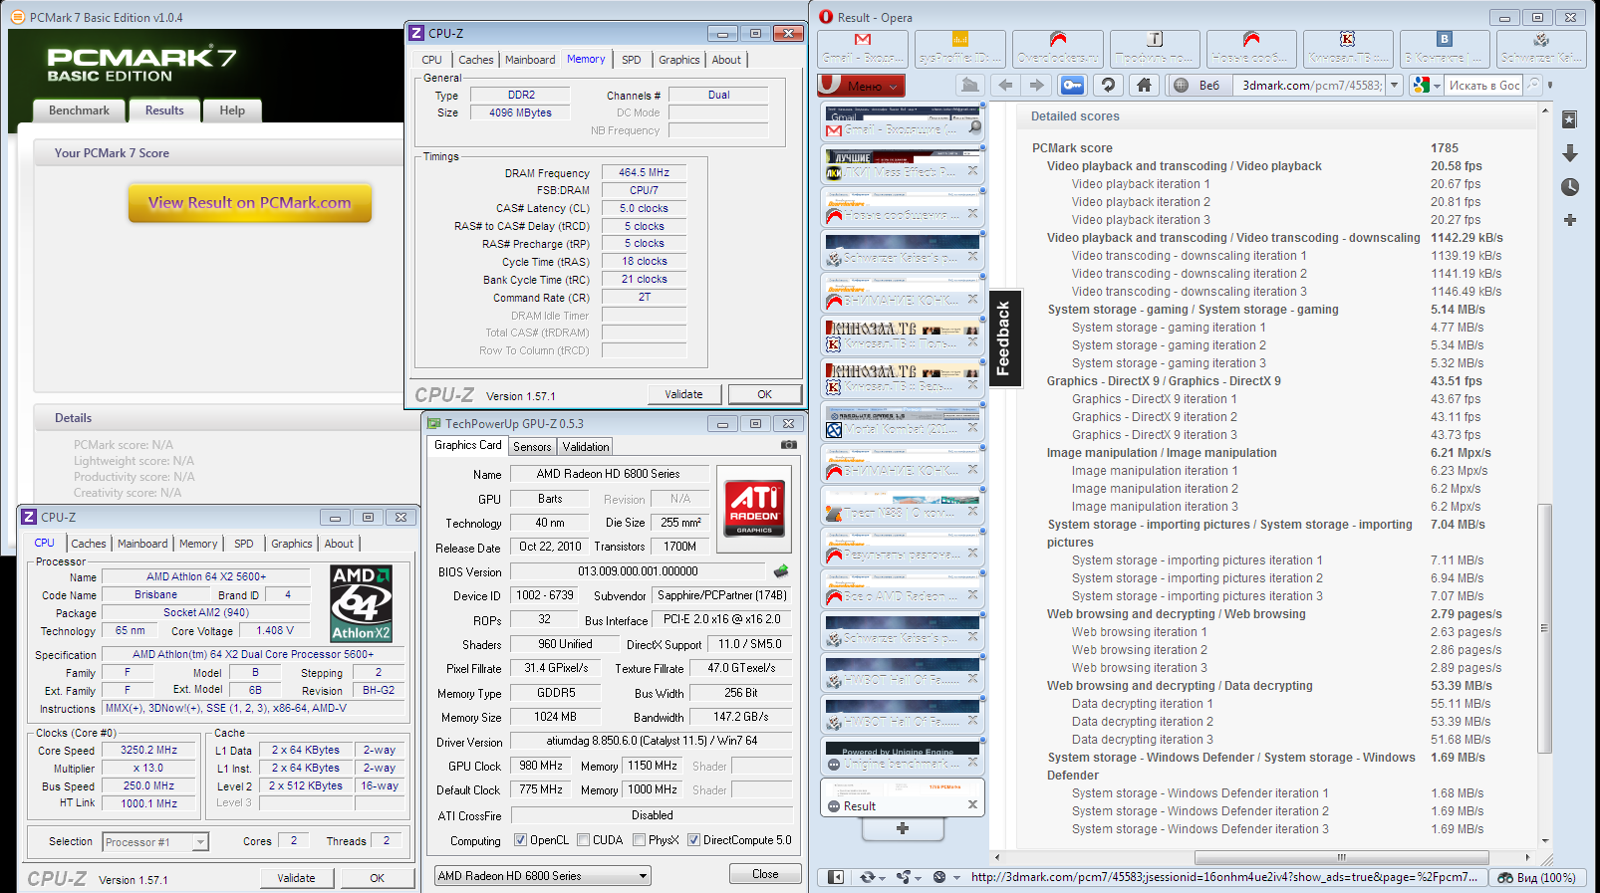Click the BIOS save icon in GPU-Z
This screenshot has width=1600, height=893.
[781, 571]
